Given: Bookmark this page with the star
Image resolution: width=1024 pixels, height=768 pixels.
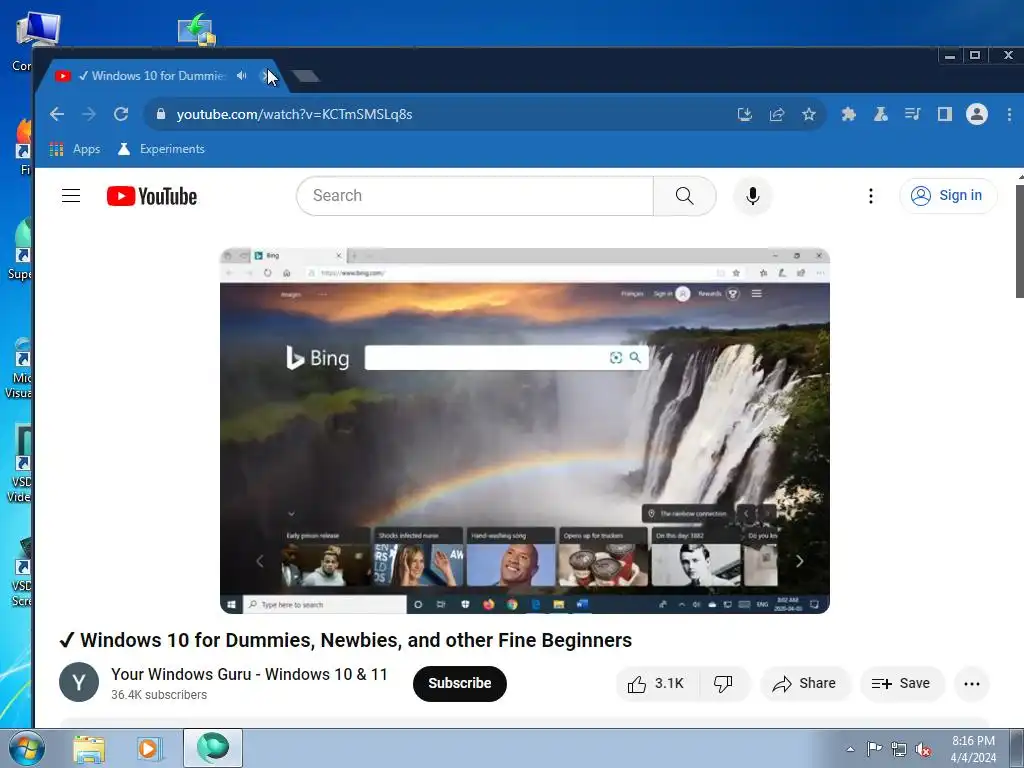Looking at the screenshot, I should pos(808,115).
